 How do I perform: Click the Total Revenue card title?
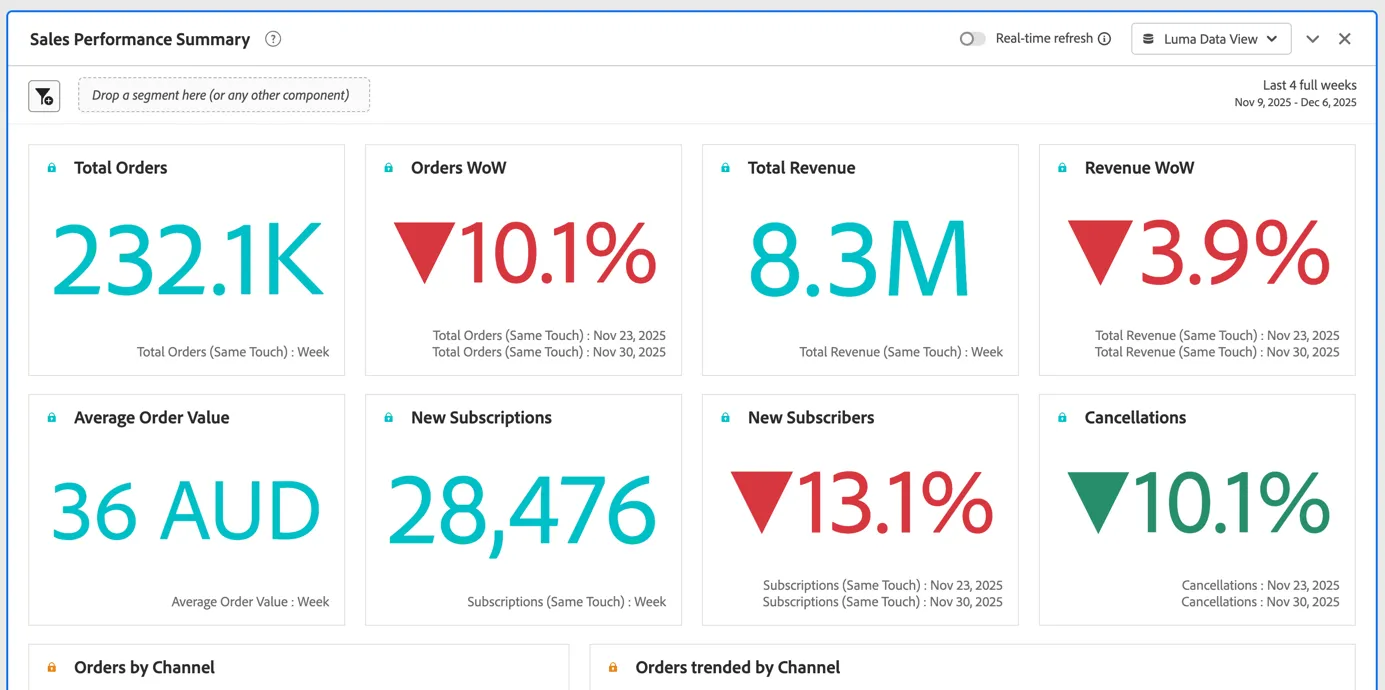click(802, 168)
